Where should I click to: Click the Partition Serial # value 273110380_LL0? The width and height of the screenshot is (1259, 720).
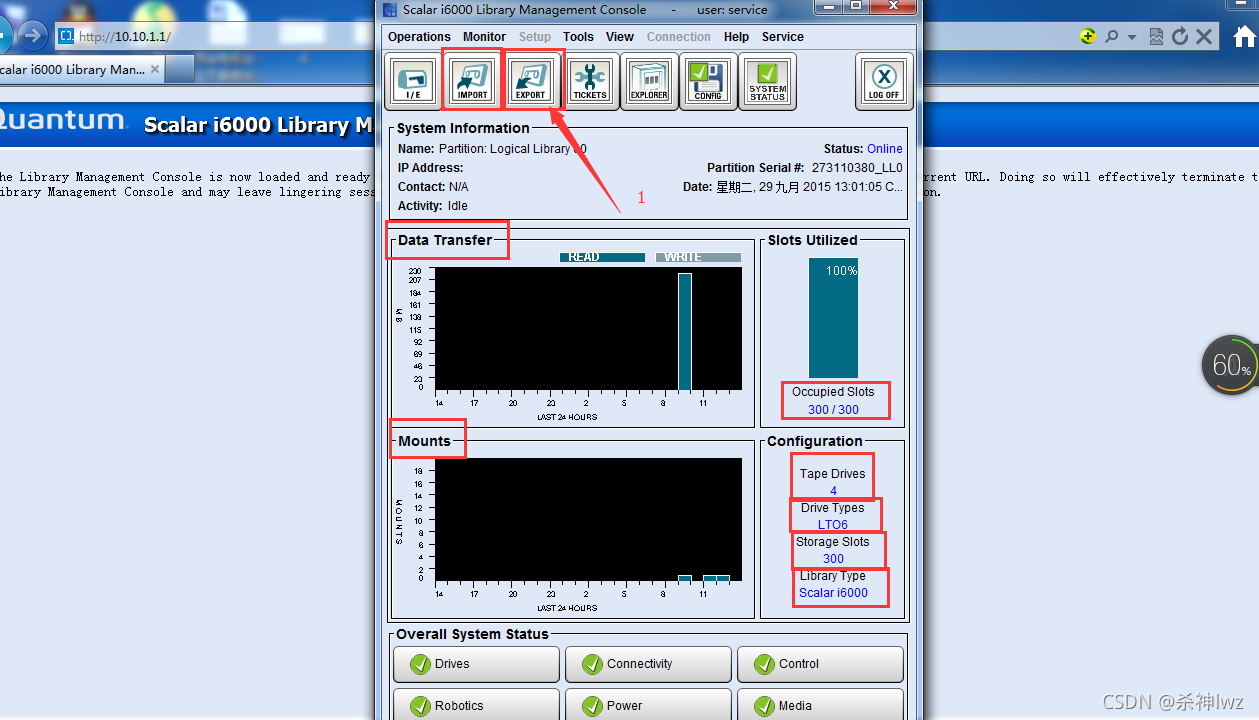[857, 168]
